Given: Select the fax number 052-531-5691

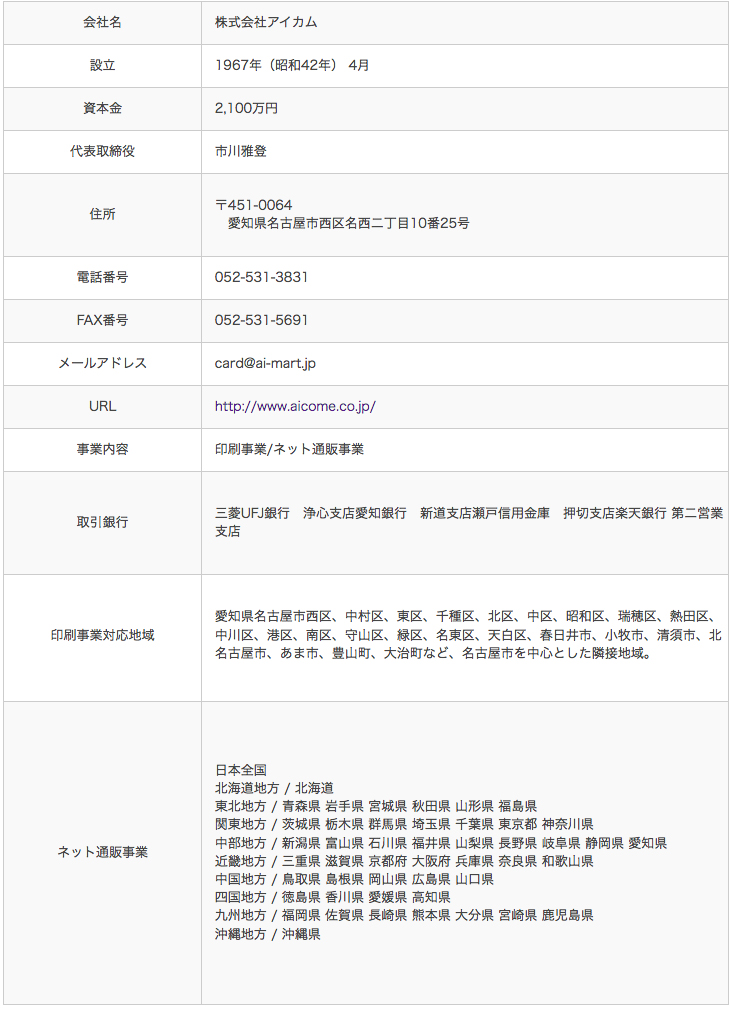Looking at the screenshot, I should tap(261, 320).
